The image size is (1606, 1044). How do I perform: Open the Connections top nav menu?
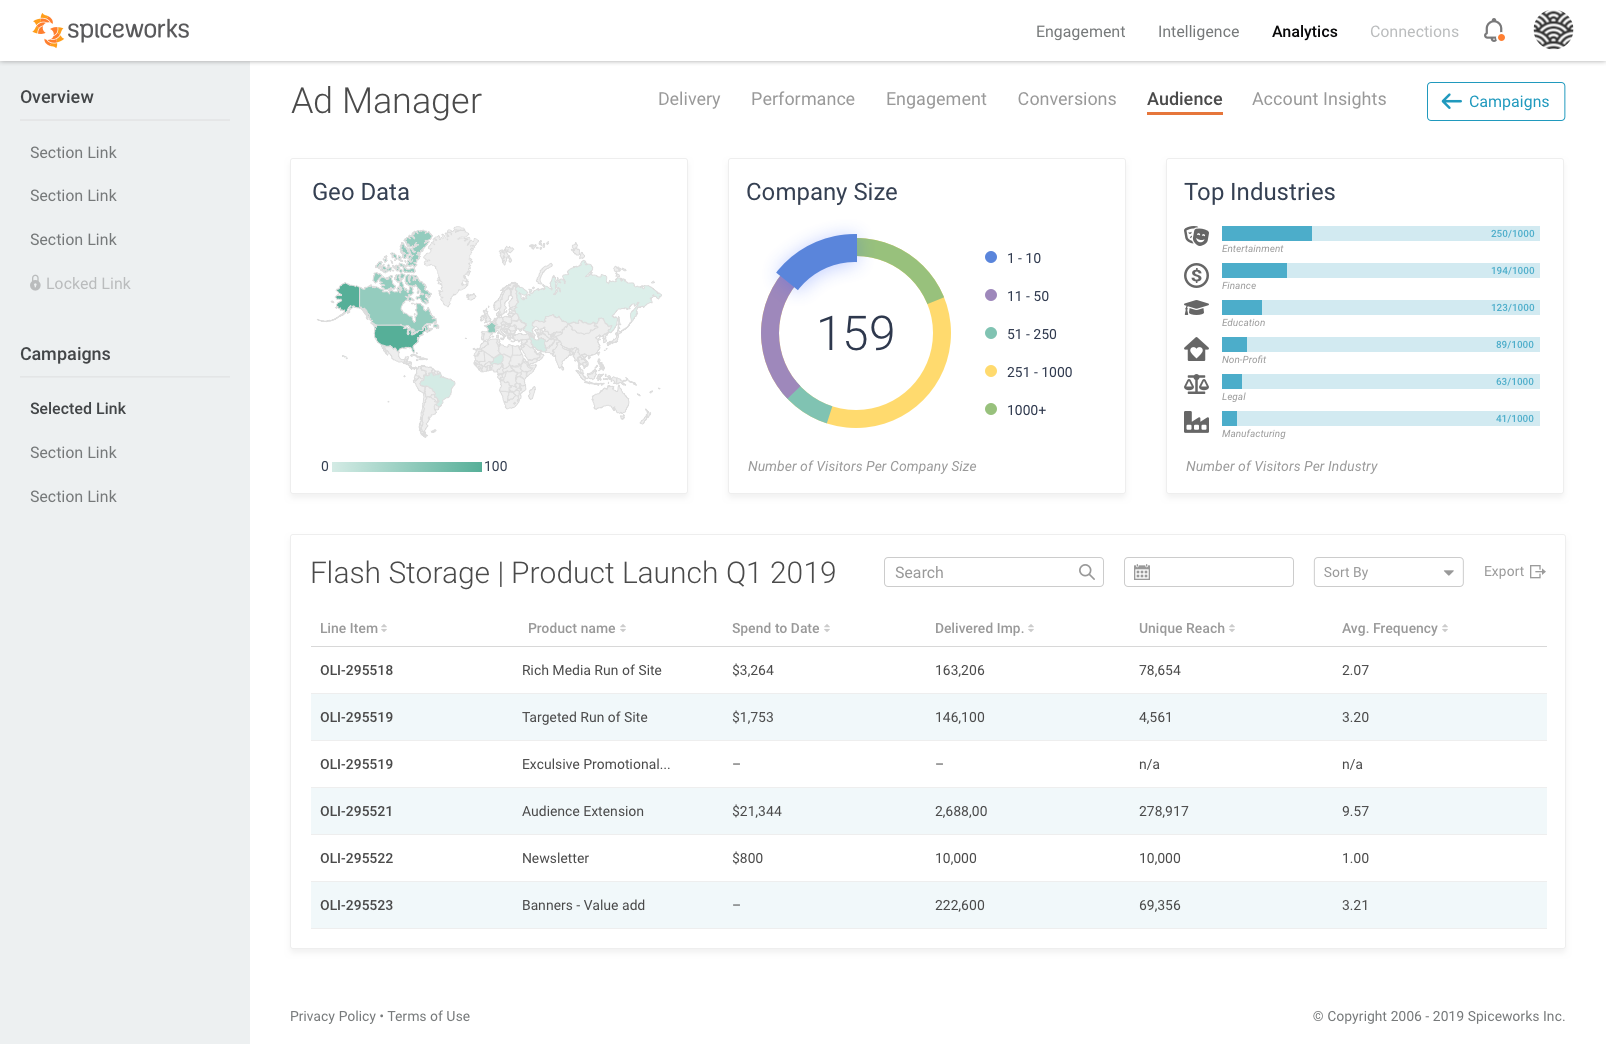tap(1414, 32)
